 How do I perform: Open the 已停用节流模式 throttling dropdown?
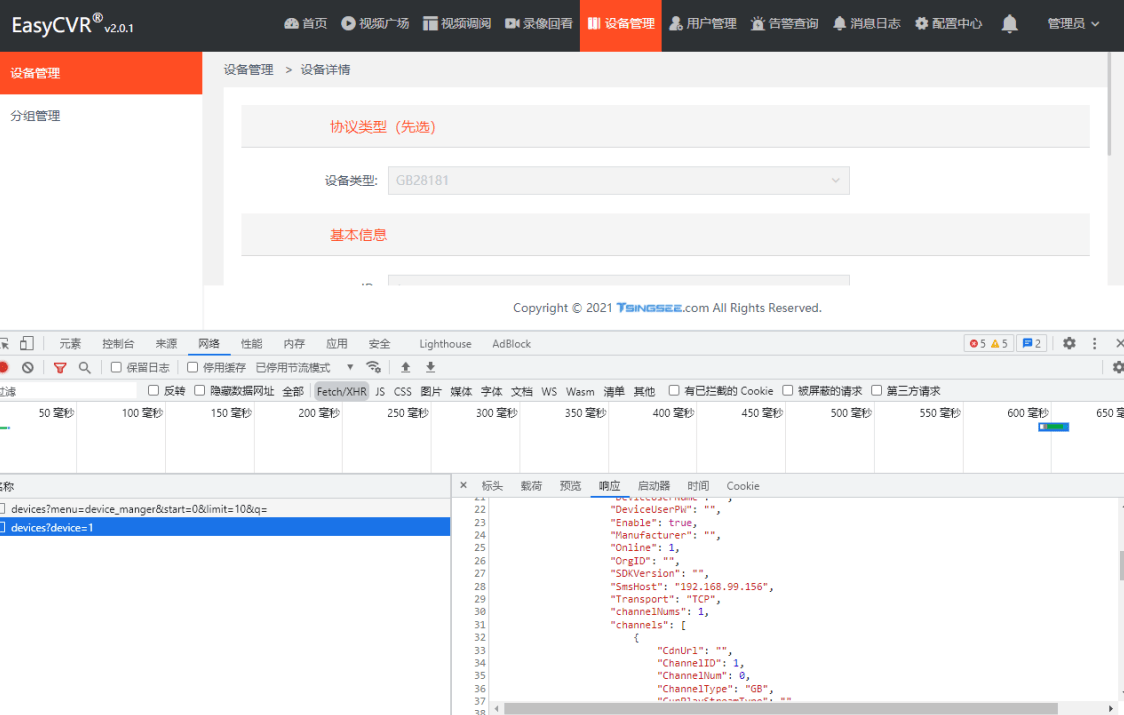coord(305,368)
